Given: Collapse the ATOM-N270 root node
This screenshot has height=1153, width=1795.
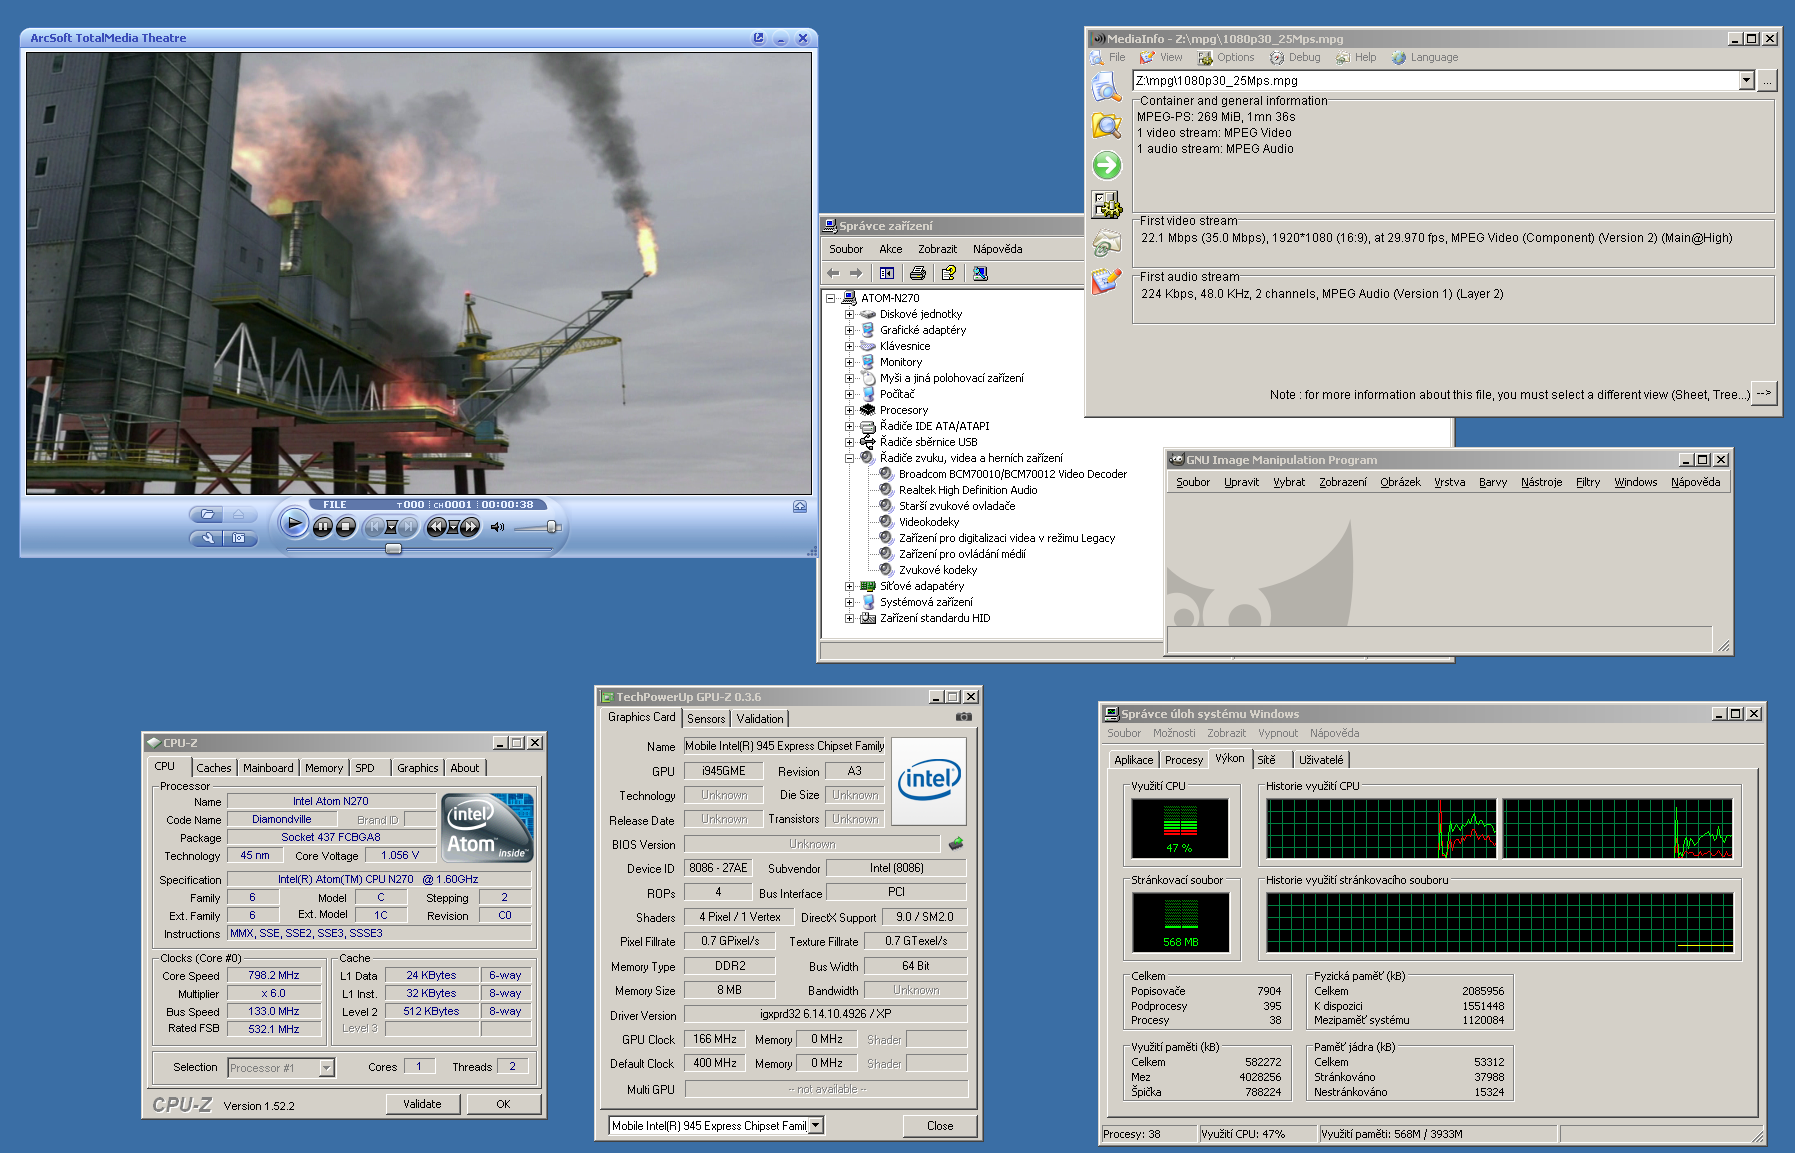Looking at the screenshot, I should coord(830,298).
